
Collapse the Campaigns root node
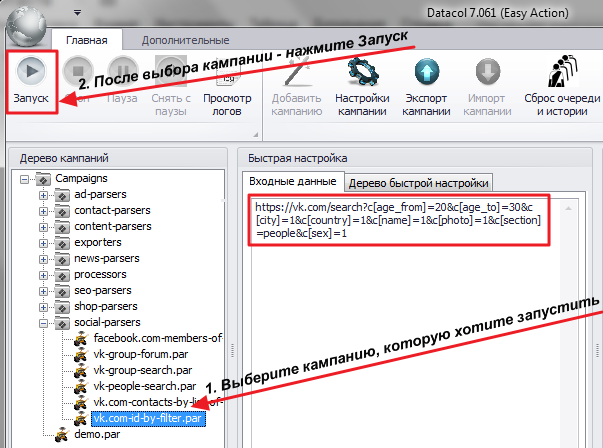coord(25,179)
